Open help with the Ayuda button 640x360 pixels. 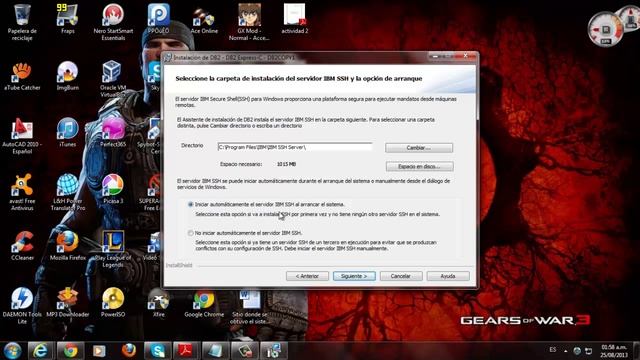click(448, 276)
